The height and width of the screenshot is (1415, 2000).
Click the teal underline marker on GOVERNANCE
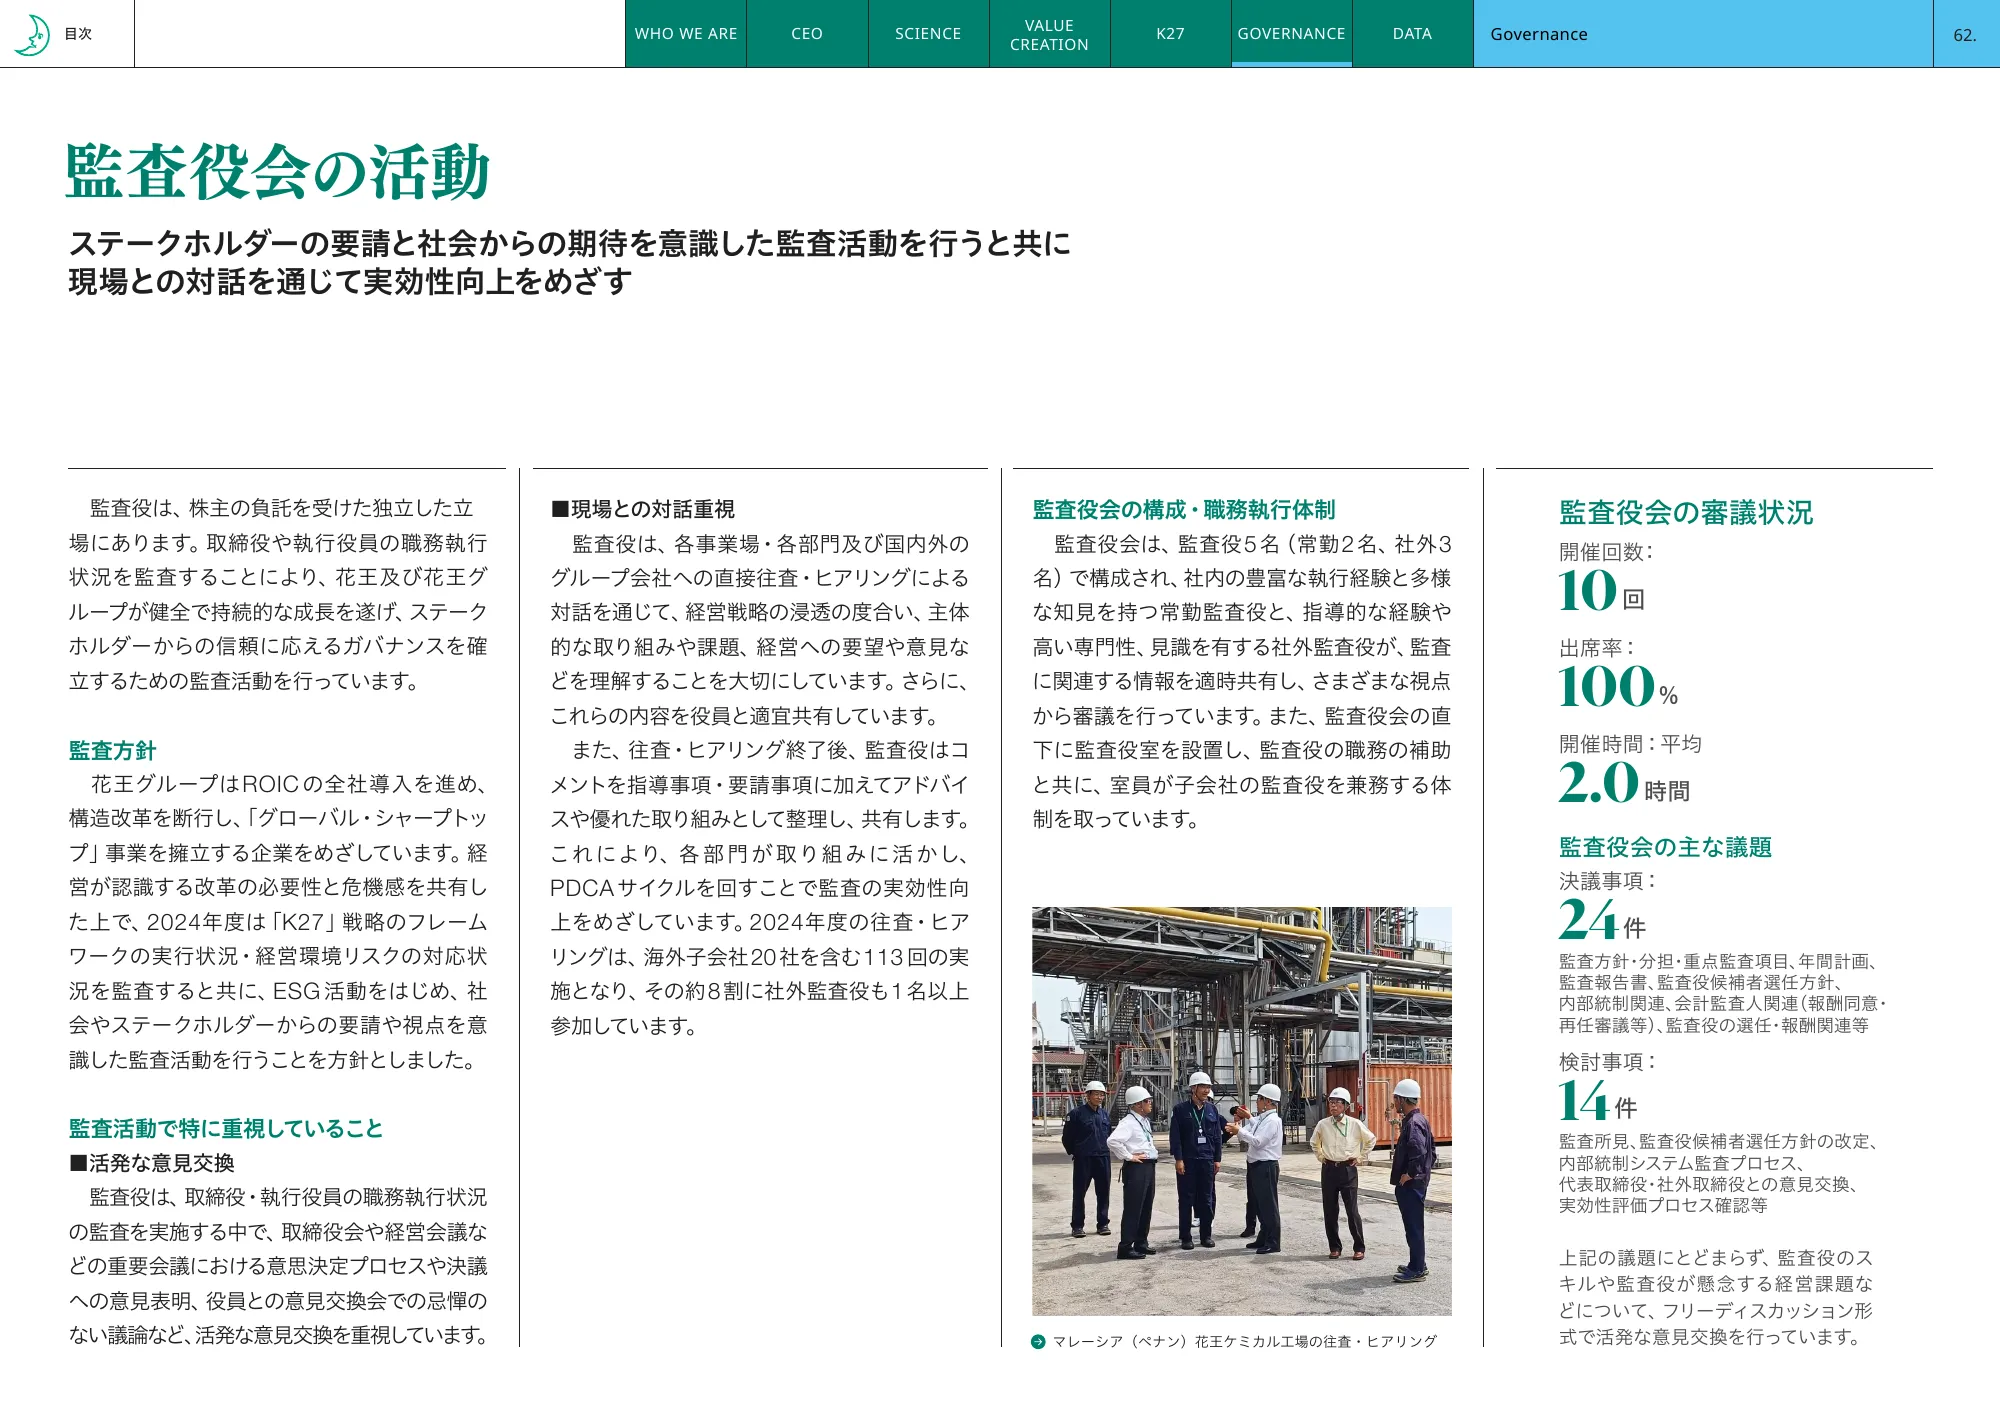(x=1291, y=63)
